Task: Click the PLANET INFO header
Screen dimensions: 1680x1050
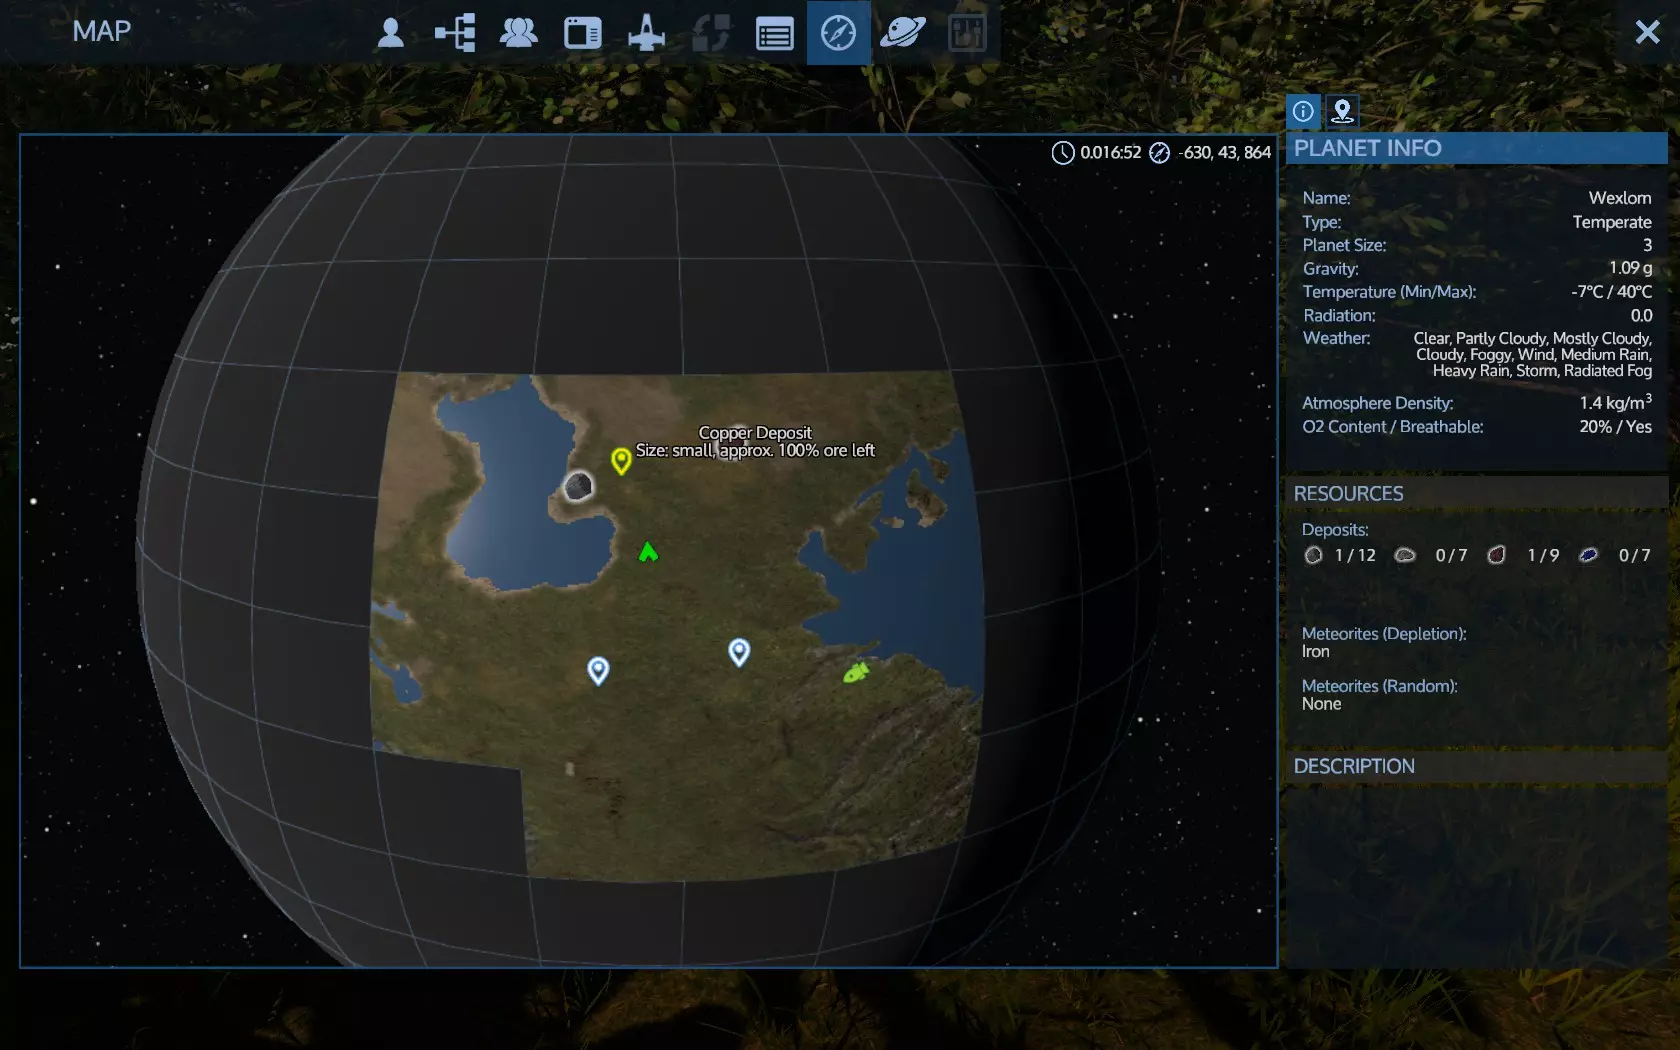Action: tap(1476, 148)
